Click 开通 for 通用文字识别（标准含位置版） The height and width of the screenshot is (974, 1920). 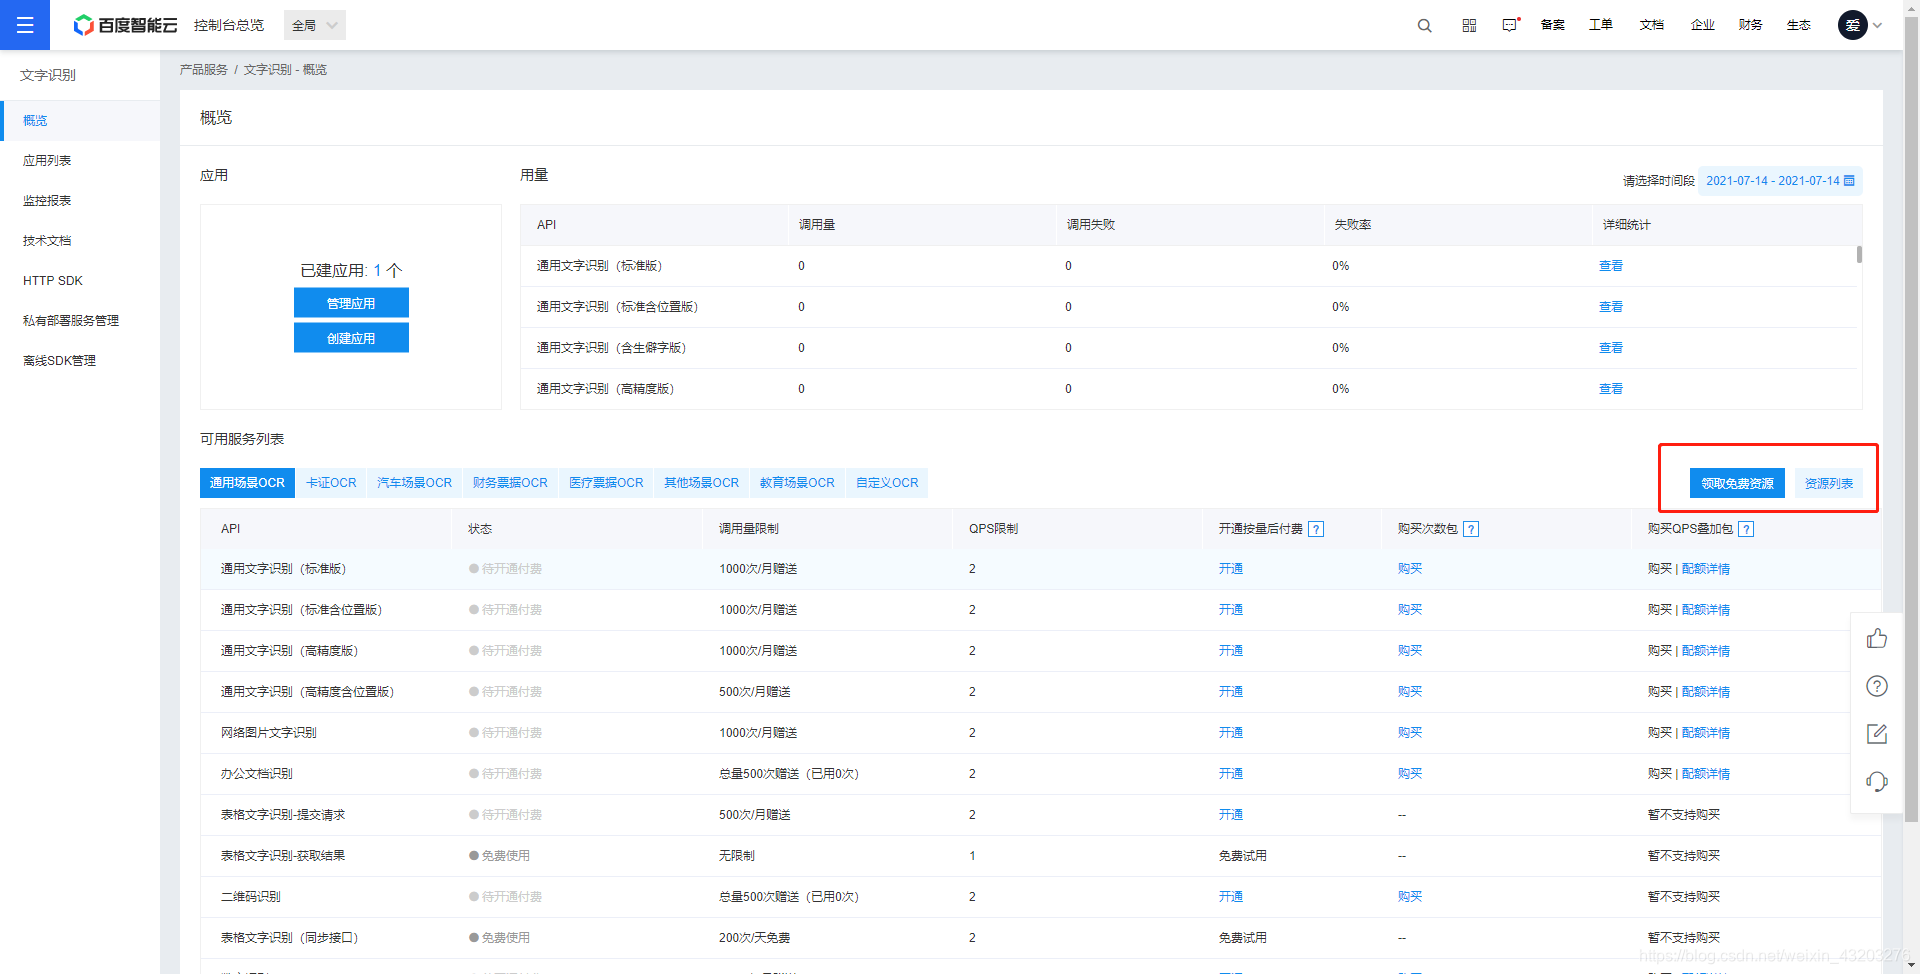1231,610
